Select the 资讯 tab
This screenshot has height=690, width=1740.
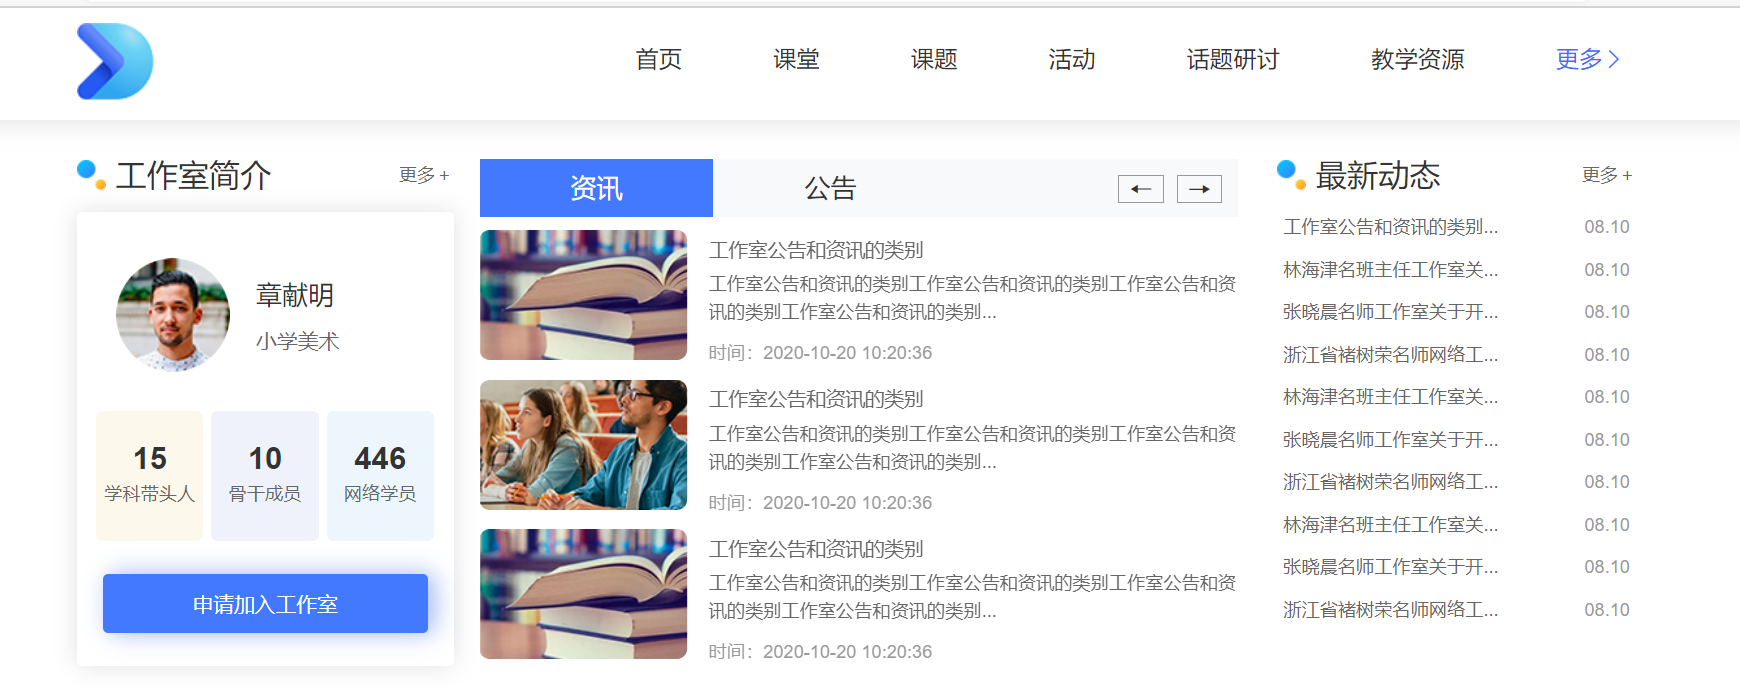(x=596, y=188)
